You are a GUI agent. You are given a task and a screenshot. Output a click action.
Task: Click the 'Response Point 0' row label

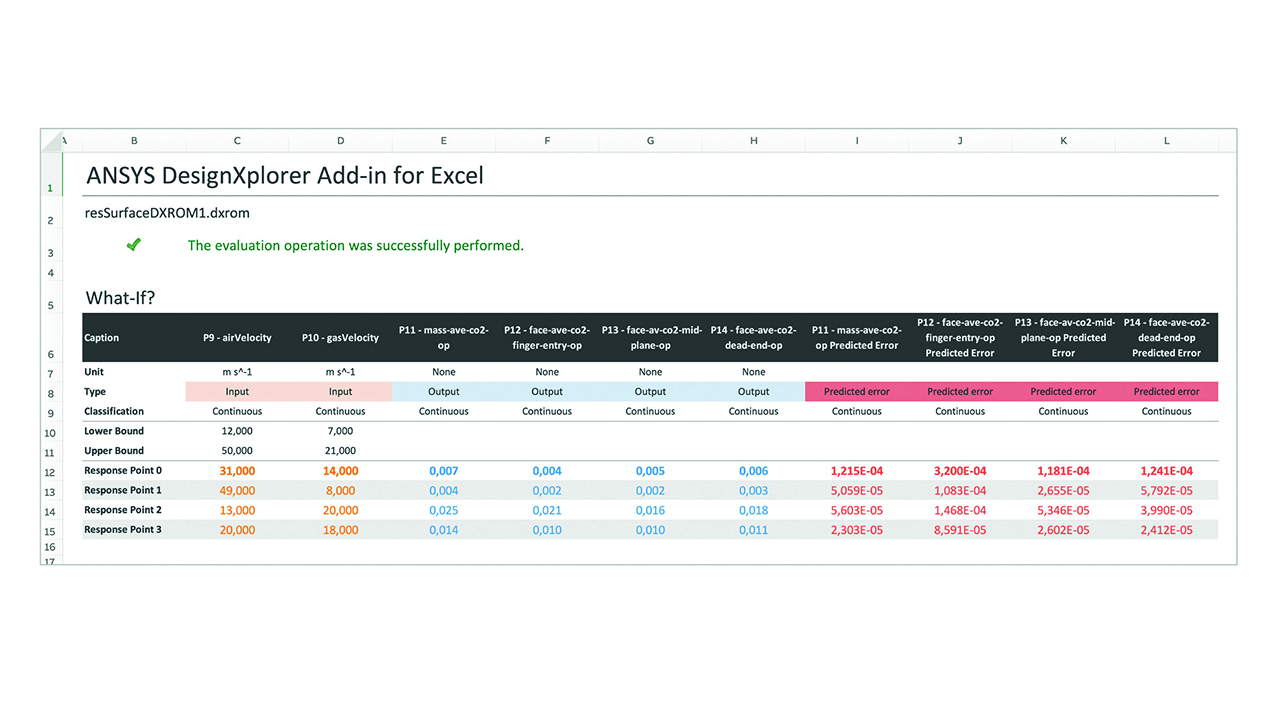(x=123, y=471)
